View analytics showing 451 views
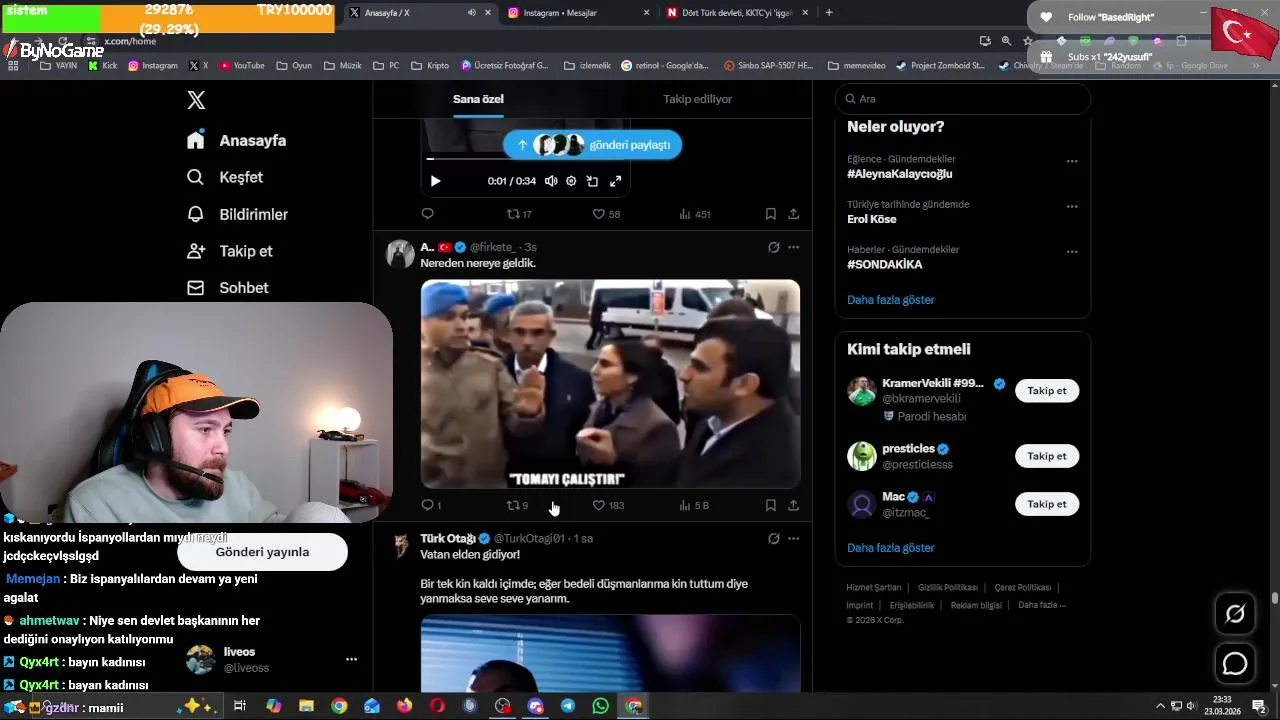1280x720 pixels. (x=695, y=214)
